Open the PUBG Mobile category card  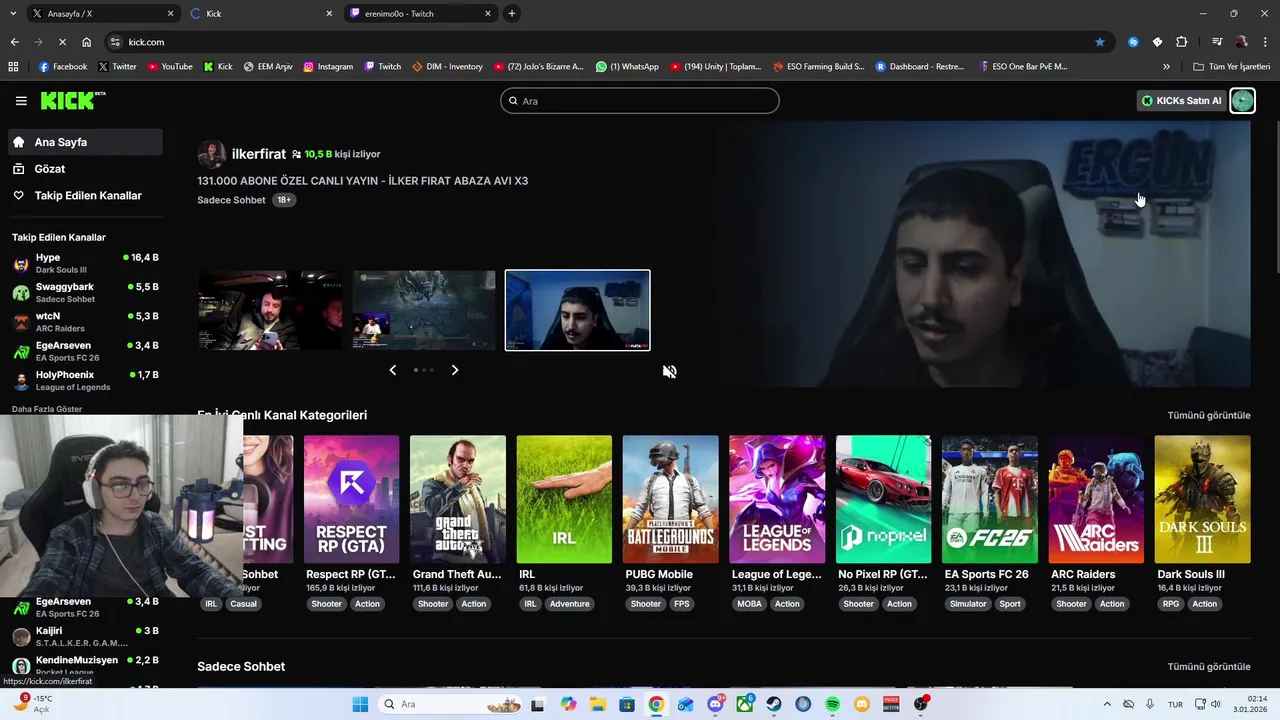pyautogui.click(x=670, y=499)
